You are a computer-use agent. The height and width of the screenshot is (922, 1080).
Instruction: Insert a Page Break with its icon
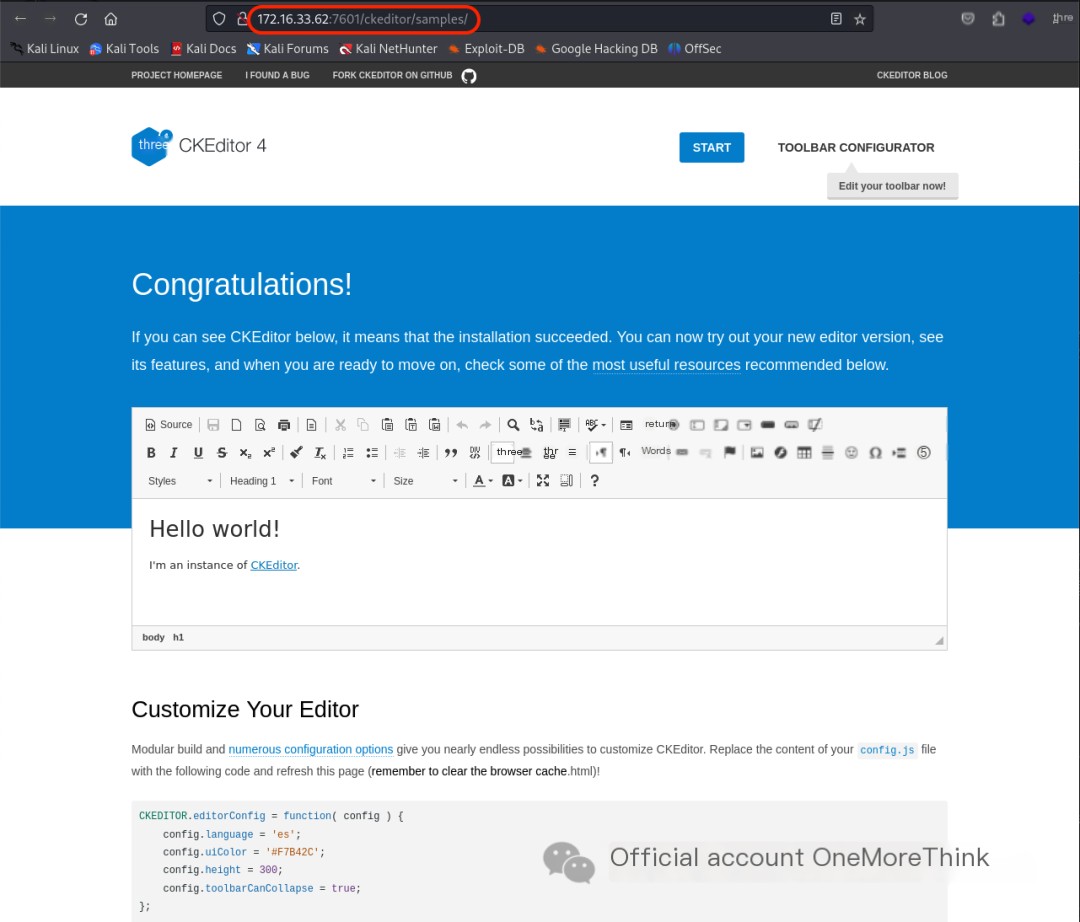click(x=899, y=452)
